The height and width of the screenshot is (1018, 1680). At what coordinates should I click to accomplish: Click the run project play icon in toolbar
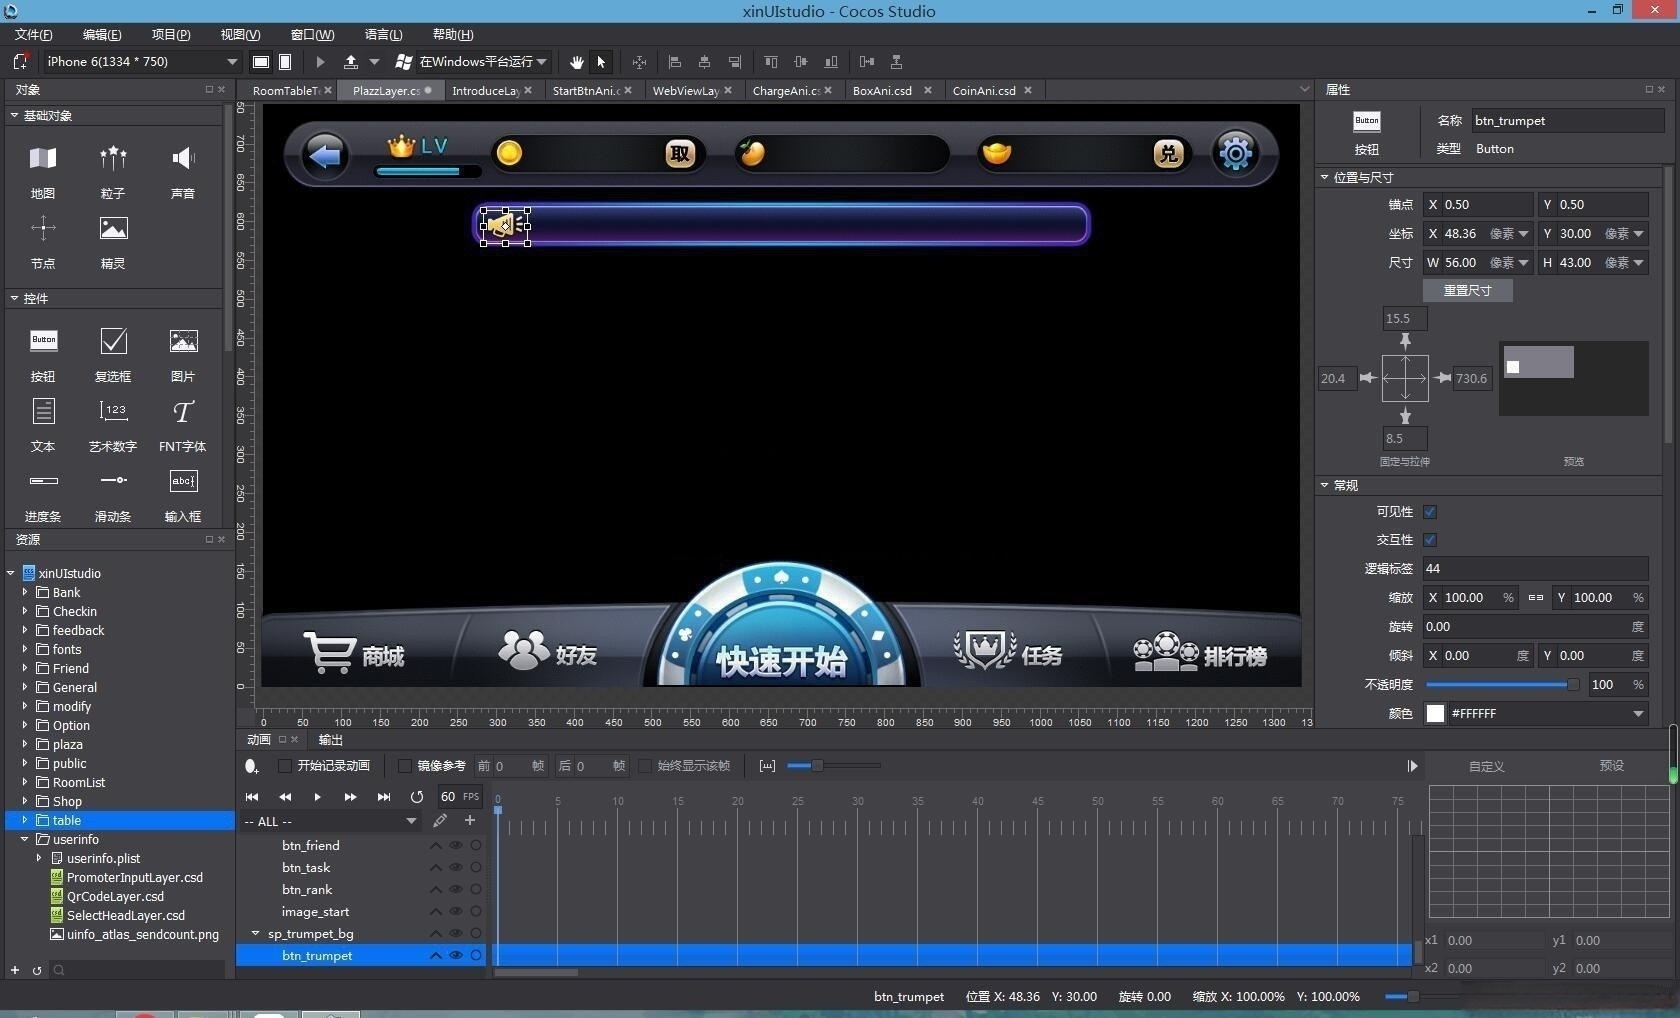320,62
